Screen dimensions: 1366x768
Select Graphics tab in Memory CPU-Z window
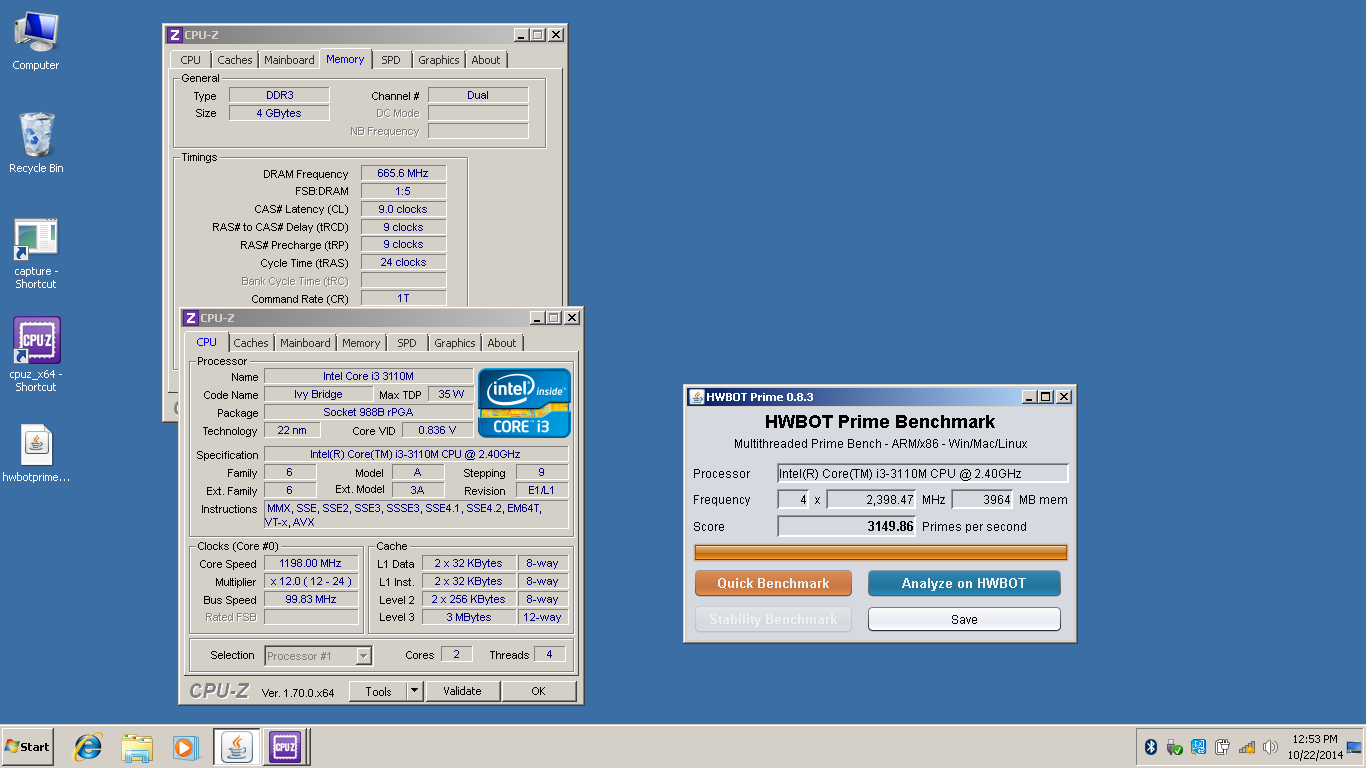(439, 60)
